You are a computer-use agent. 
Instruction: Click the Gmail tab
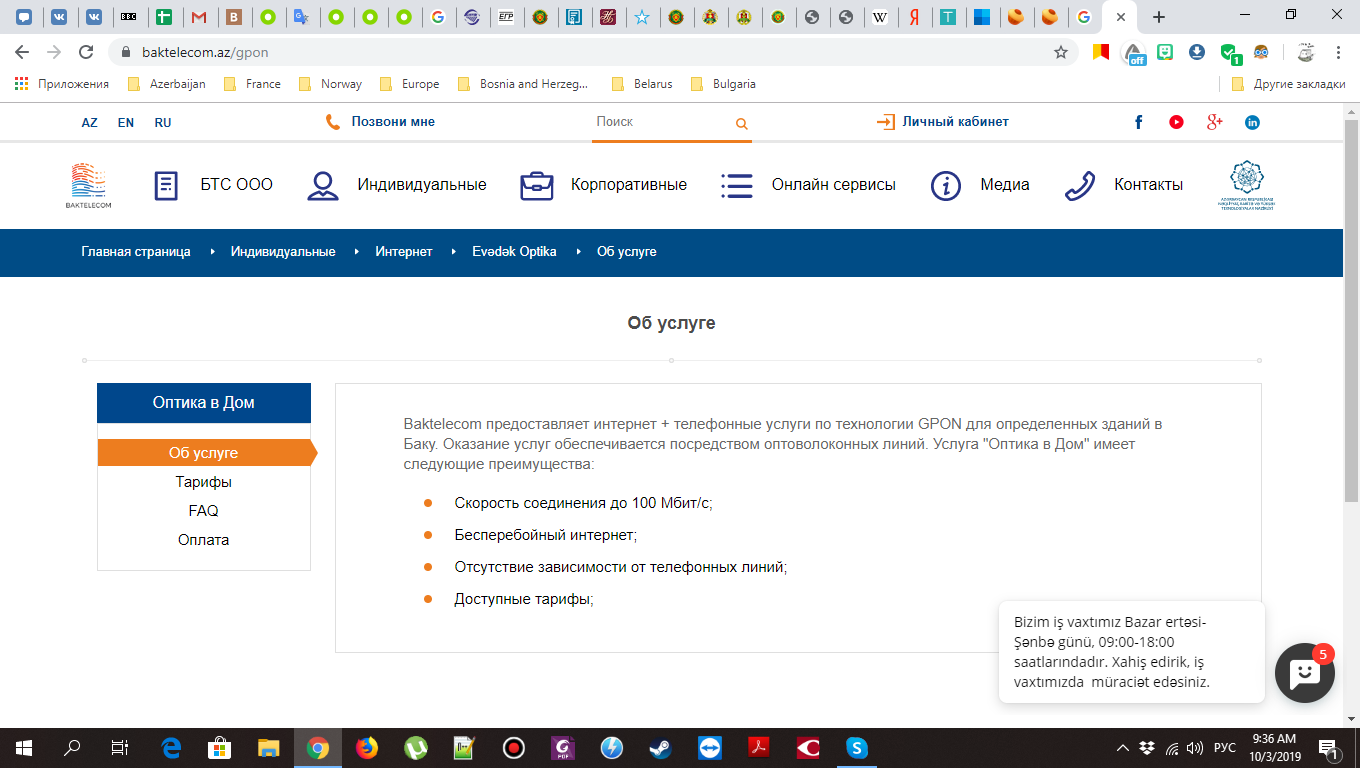point(200,17)
